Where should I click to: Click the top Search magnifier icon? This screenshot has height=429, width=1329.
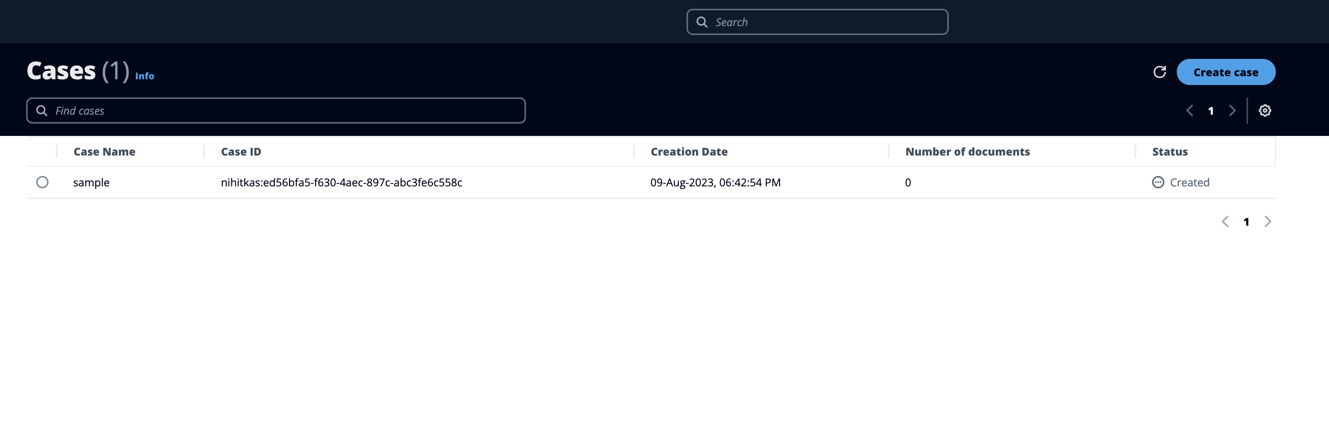[702, 22]
